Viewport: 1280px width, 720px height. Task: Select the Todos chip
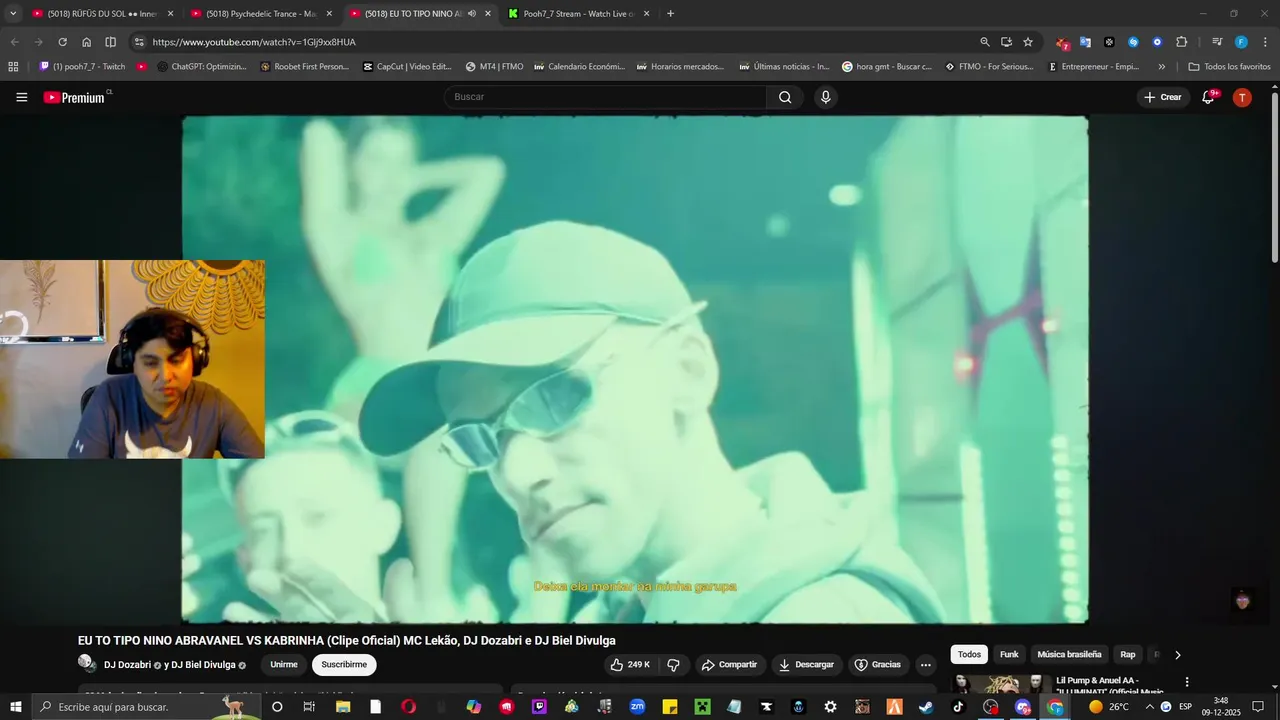[x=969, y=655]
